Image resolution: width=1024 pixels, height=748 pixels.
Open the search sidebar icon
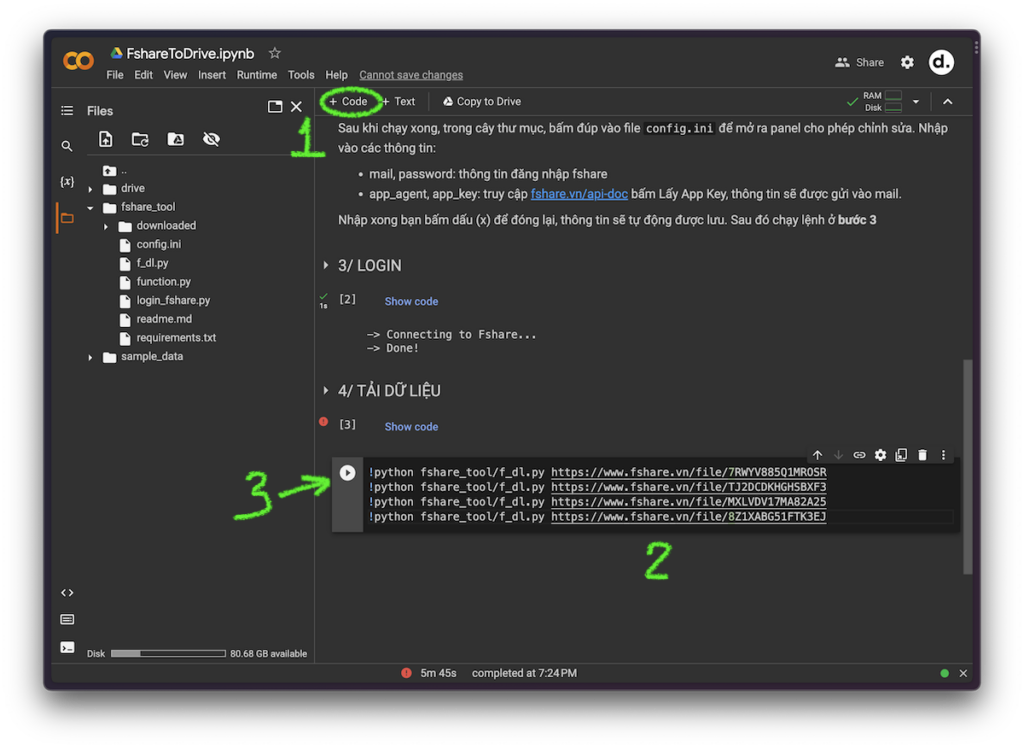(x=67, y=146)
